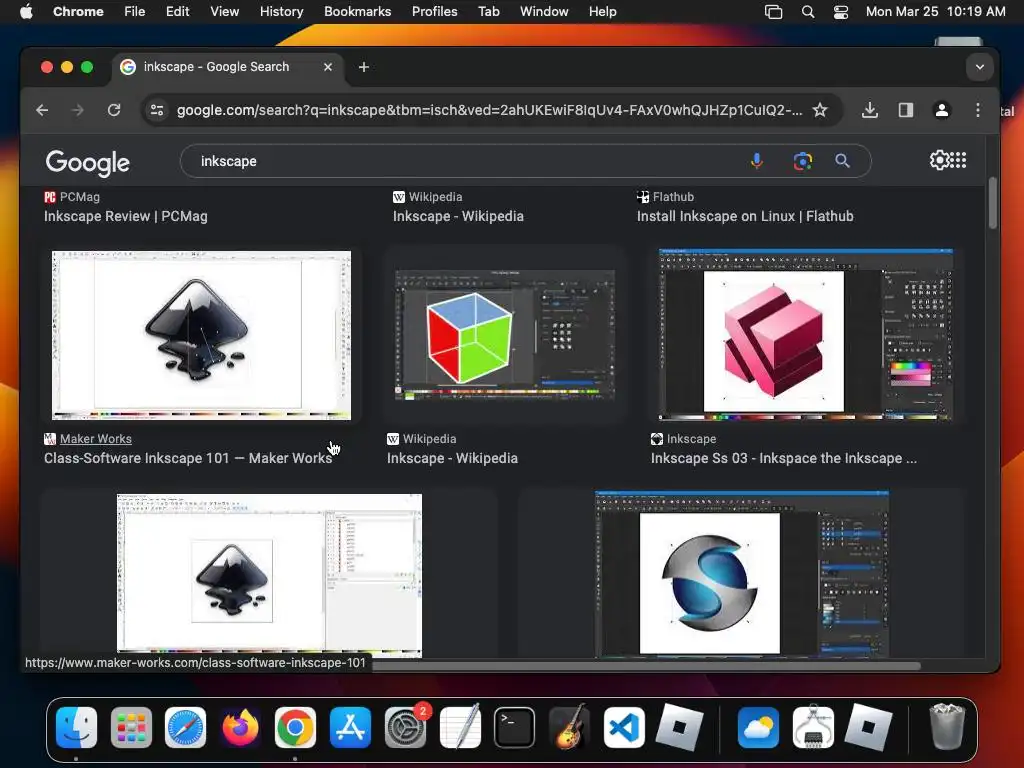
Task: Open Google quick settings gear
Action: 939,160
